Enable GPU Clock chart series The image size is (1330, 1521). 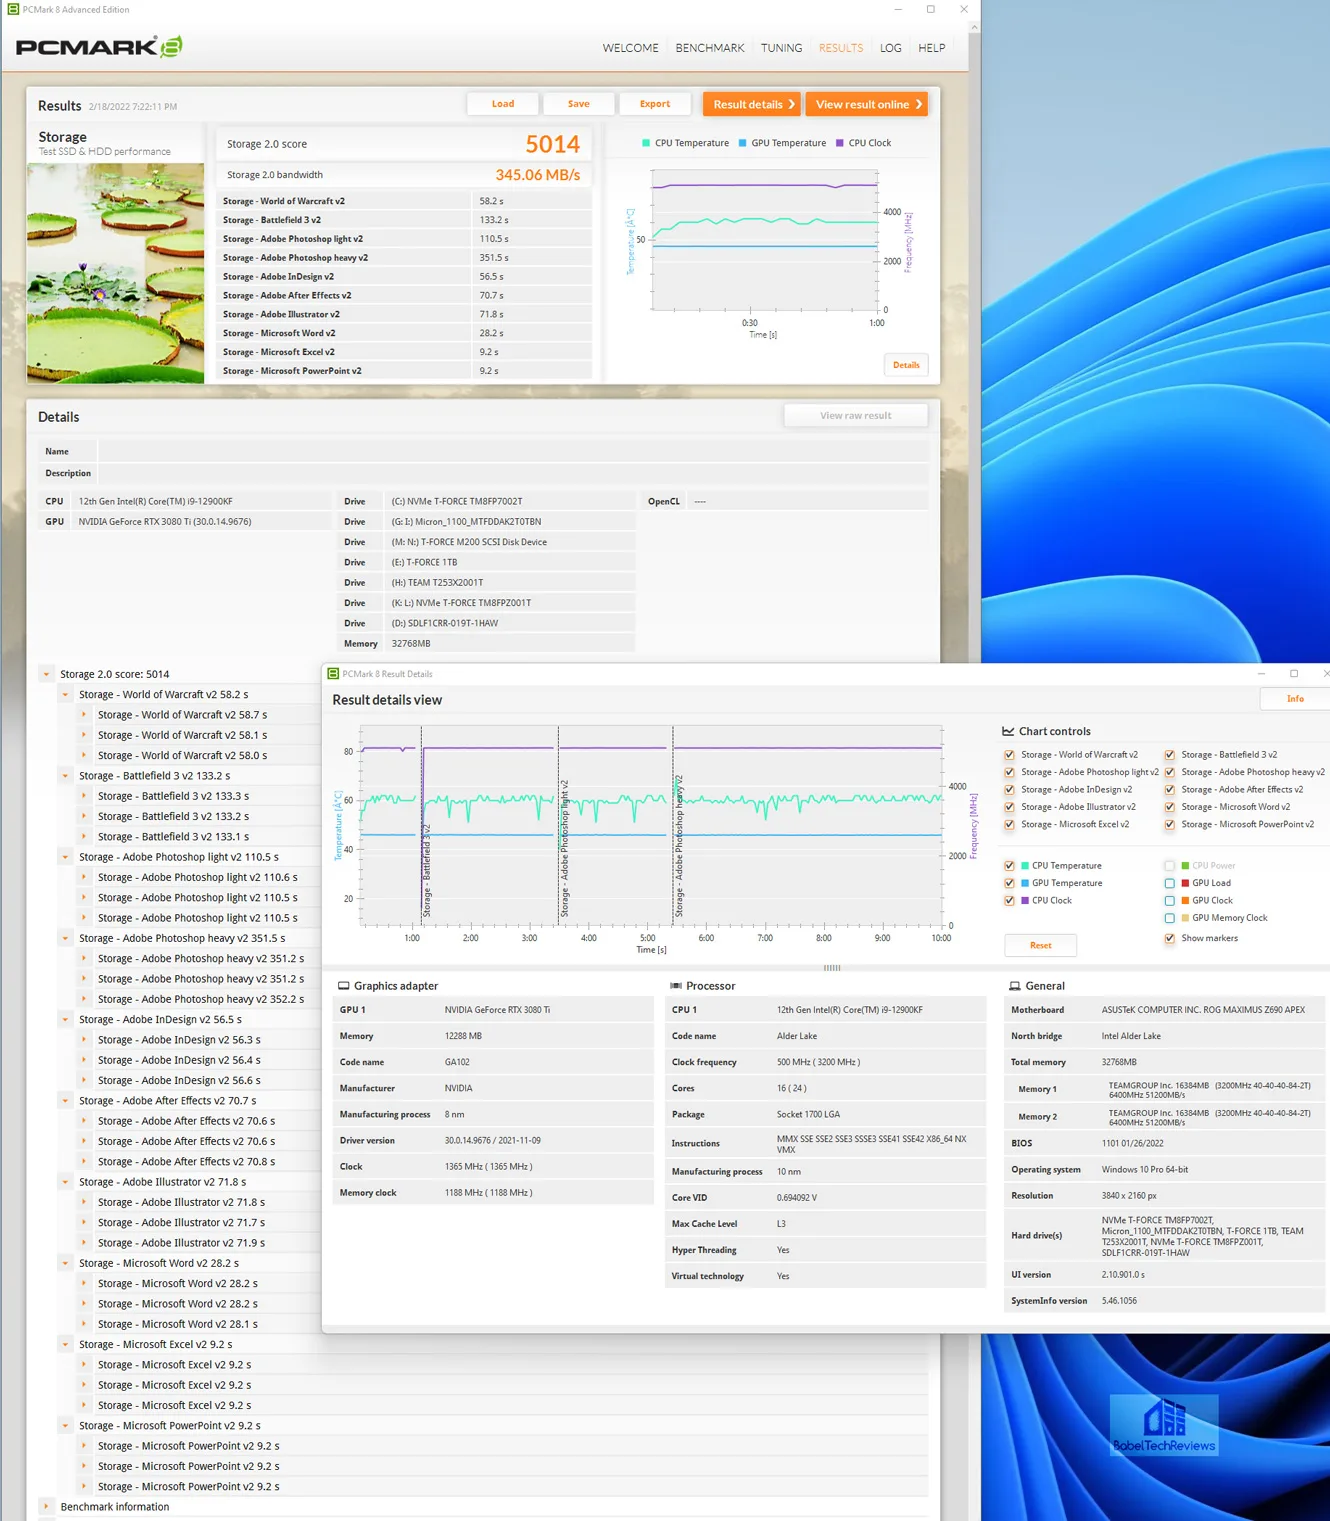pos(1169,901)
